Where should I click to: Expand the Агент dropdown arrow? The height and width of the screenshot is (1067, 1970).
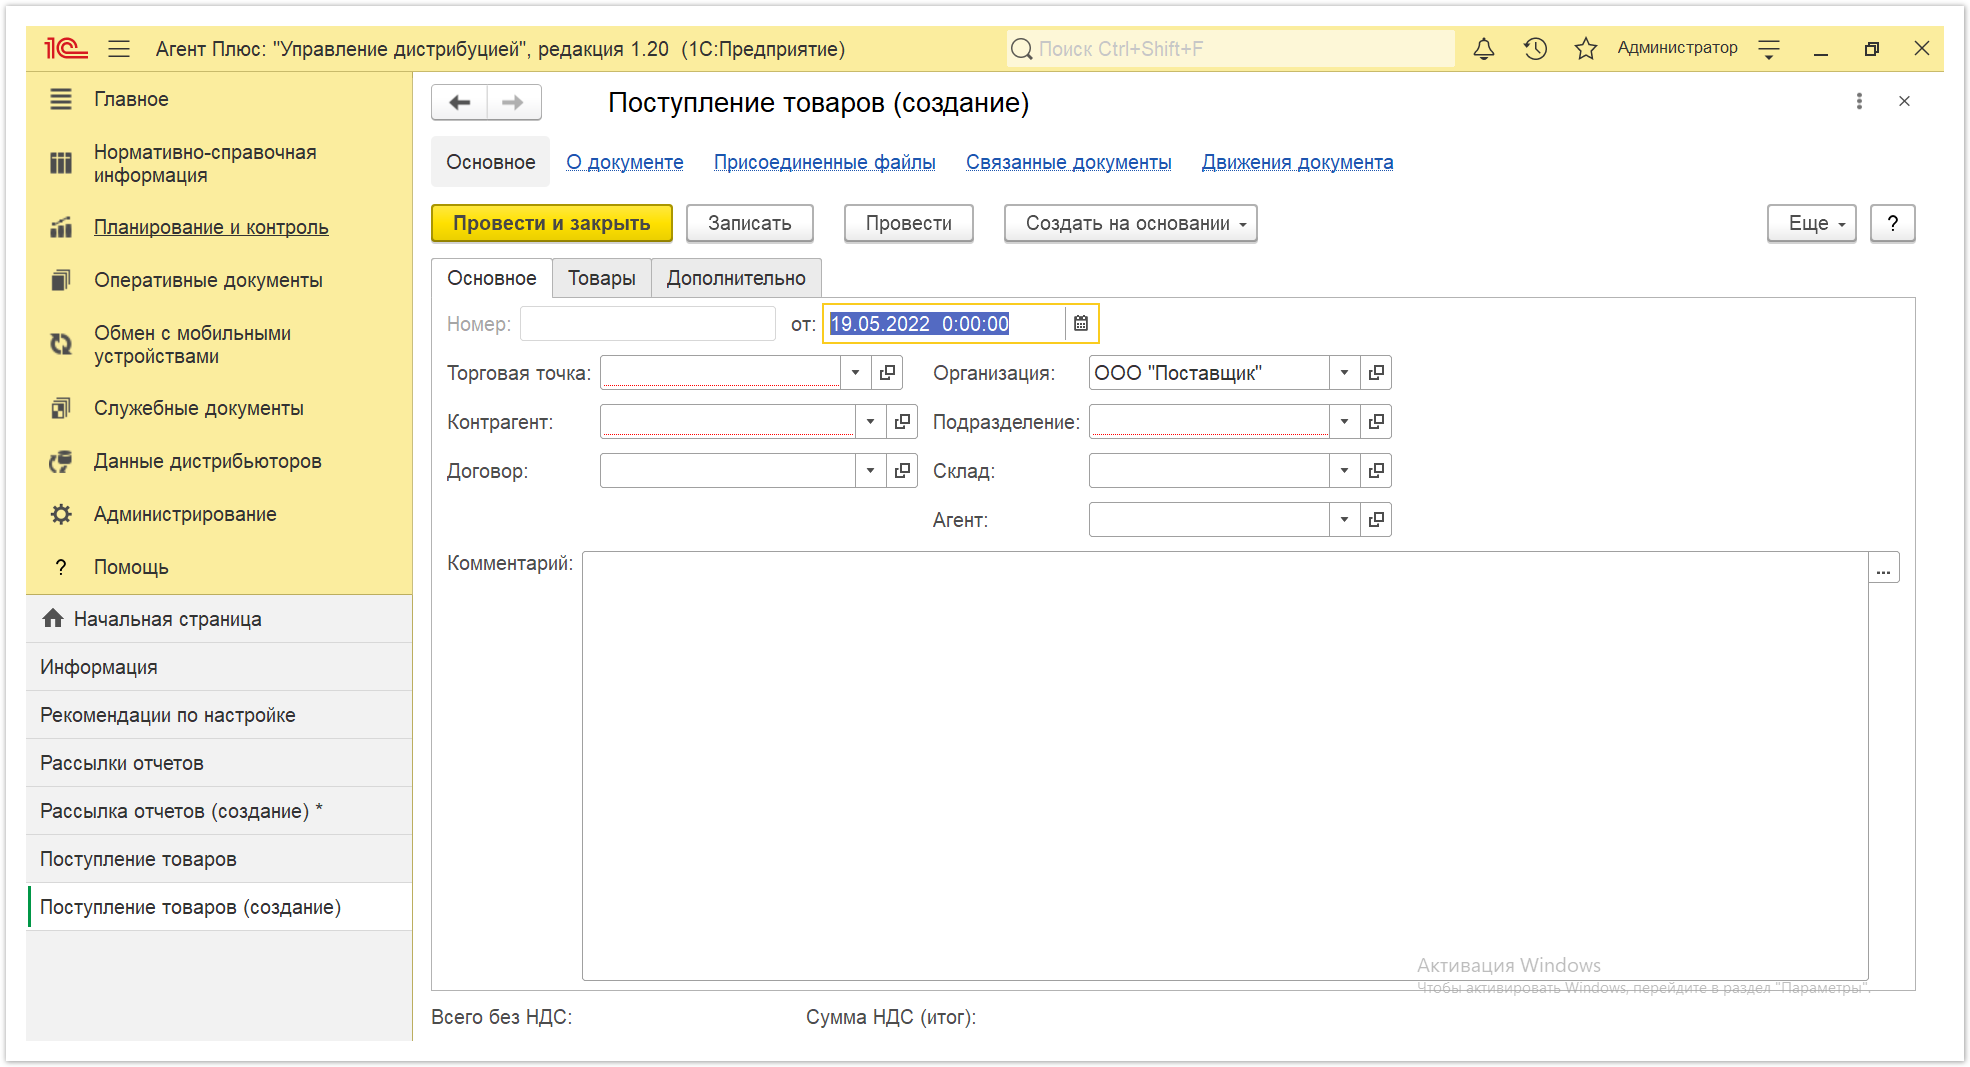[x=1345, y=519]
